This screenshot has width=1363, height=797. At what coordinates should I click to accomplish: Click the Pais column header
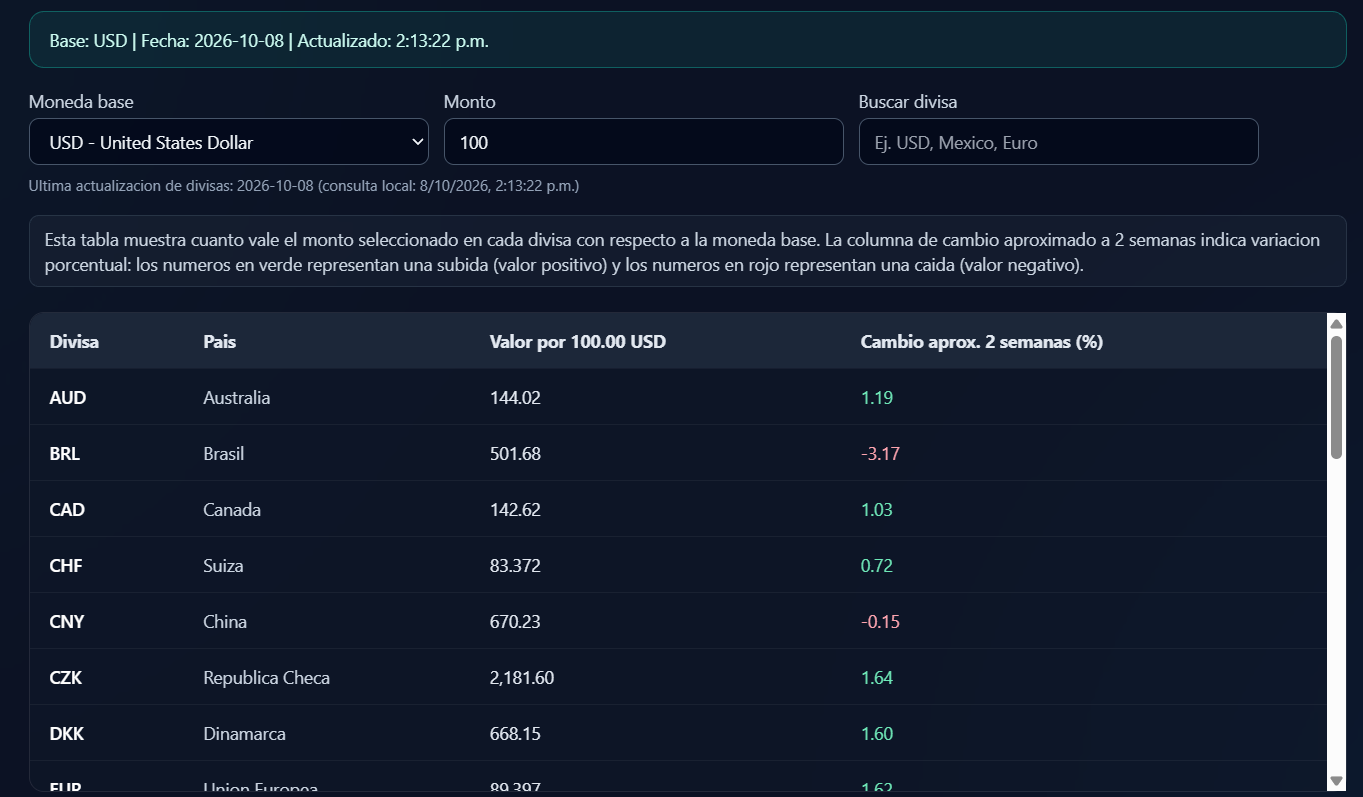coord(219,342)
